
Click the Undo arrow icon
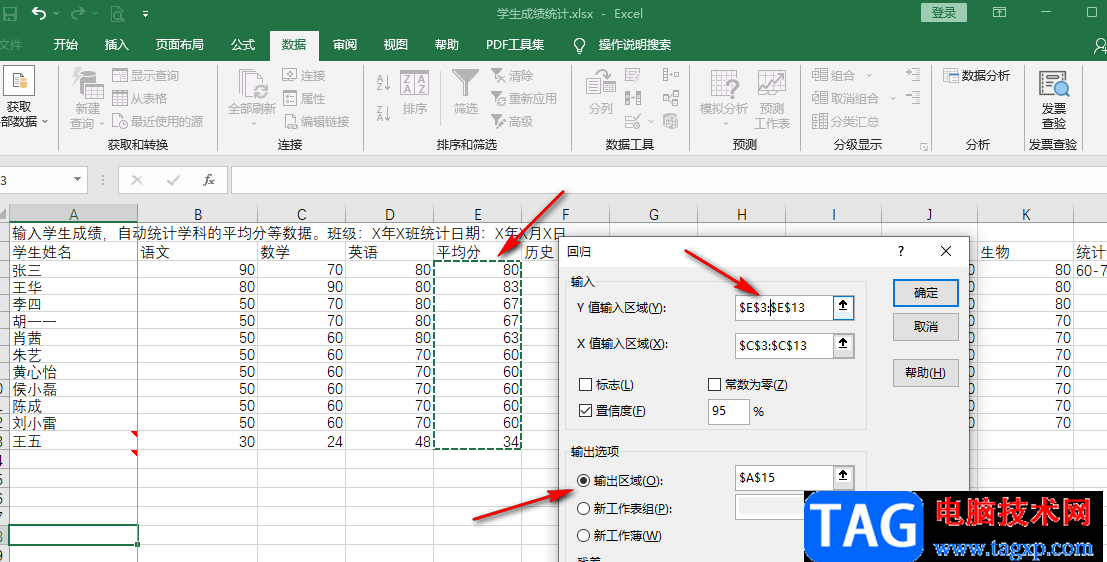40,13
